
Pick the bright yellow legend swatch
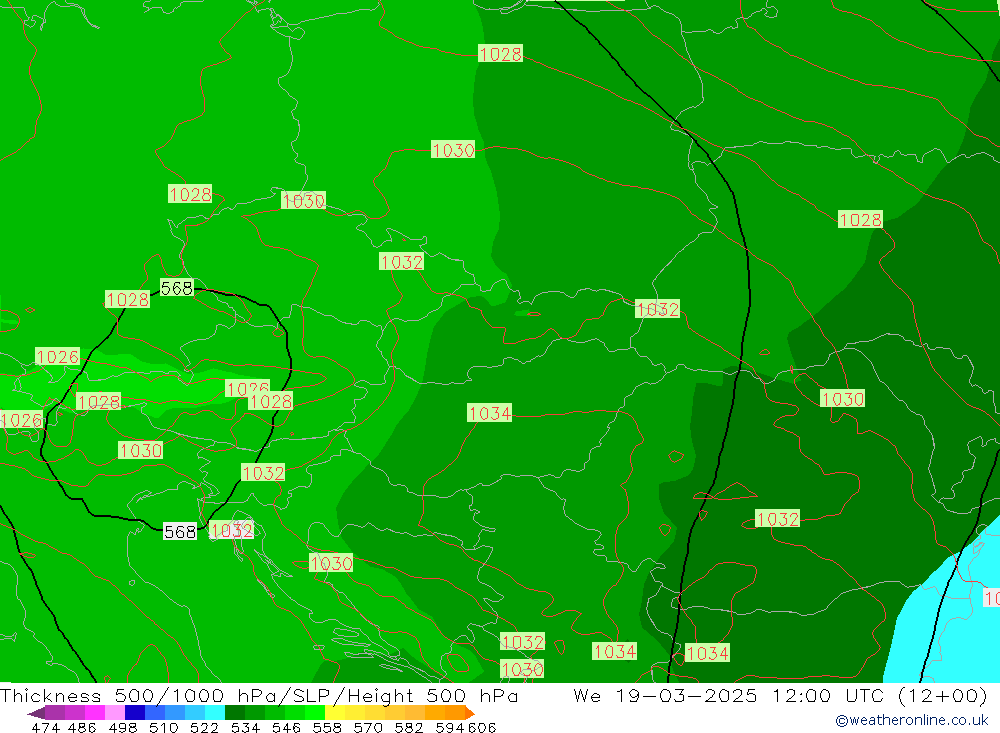click(335, 713)
